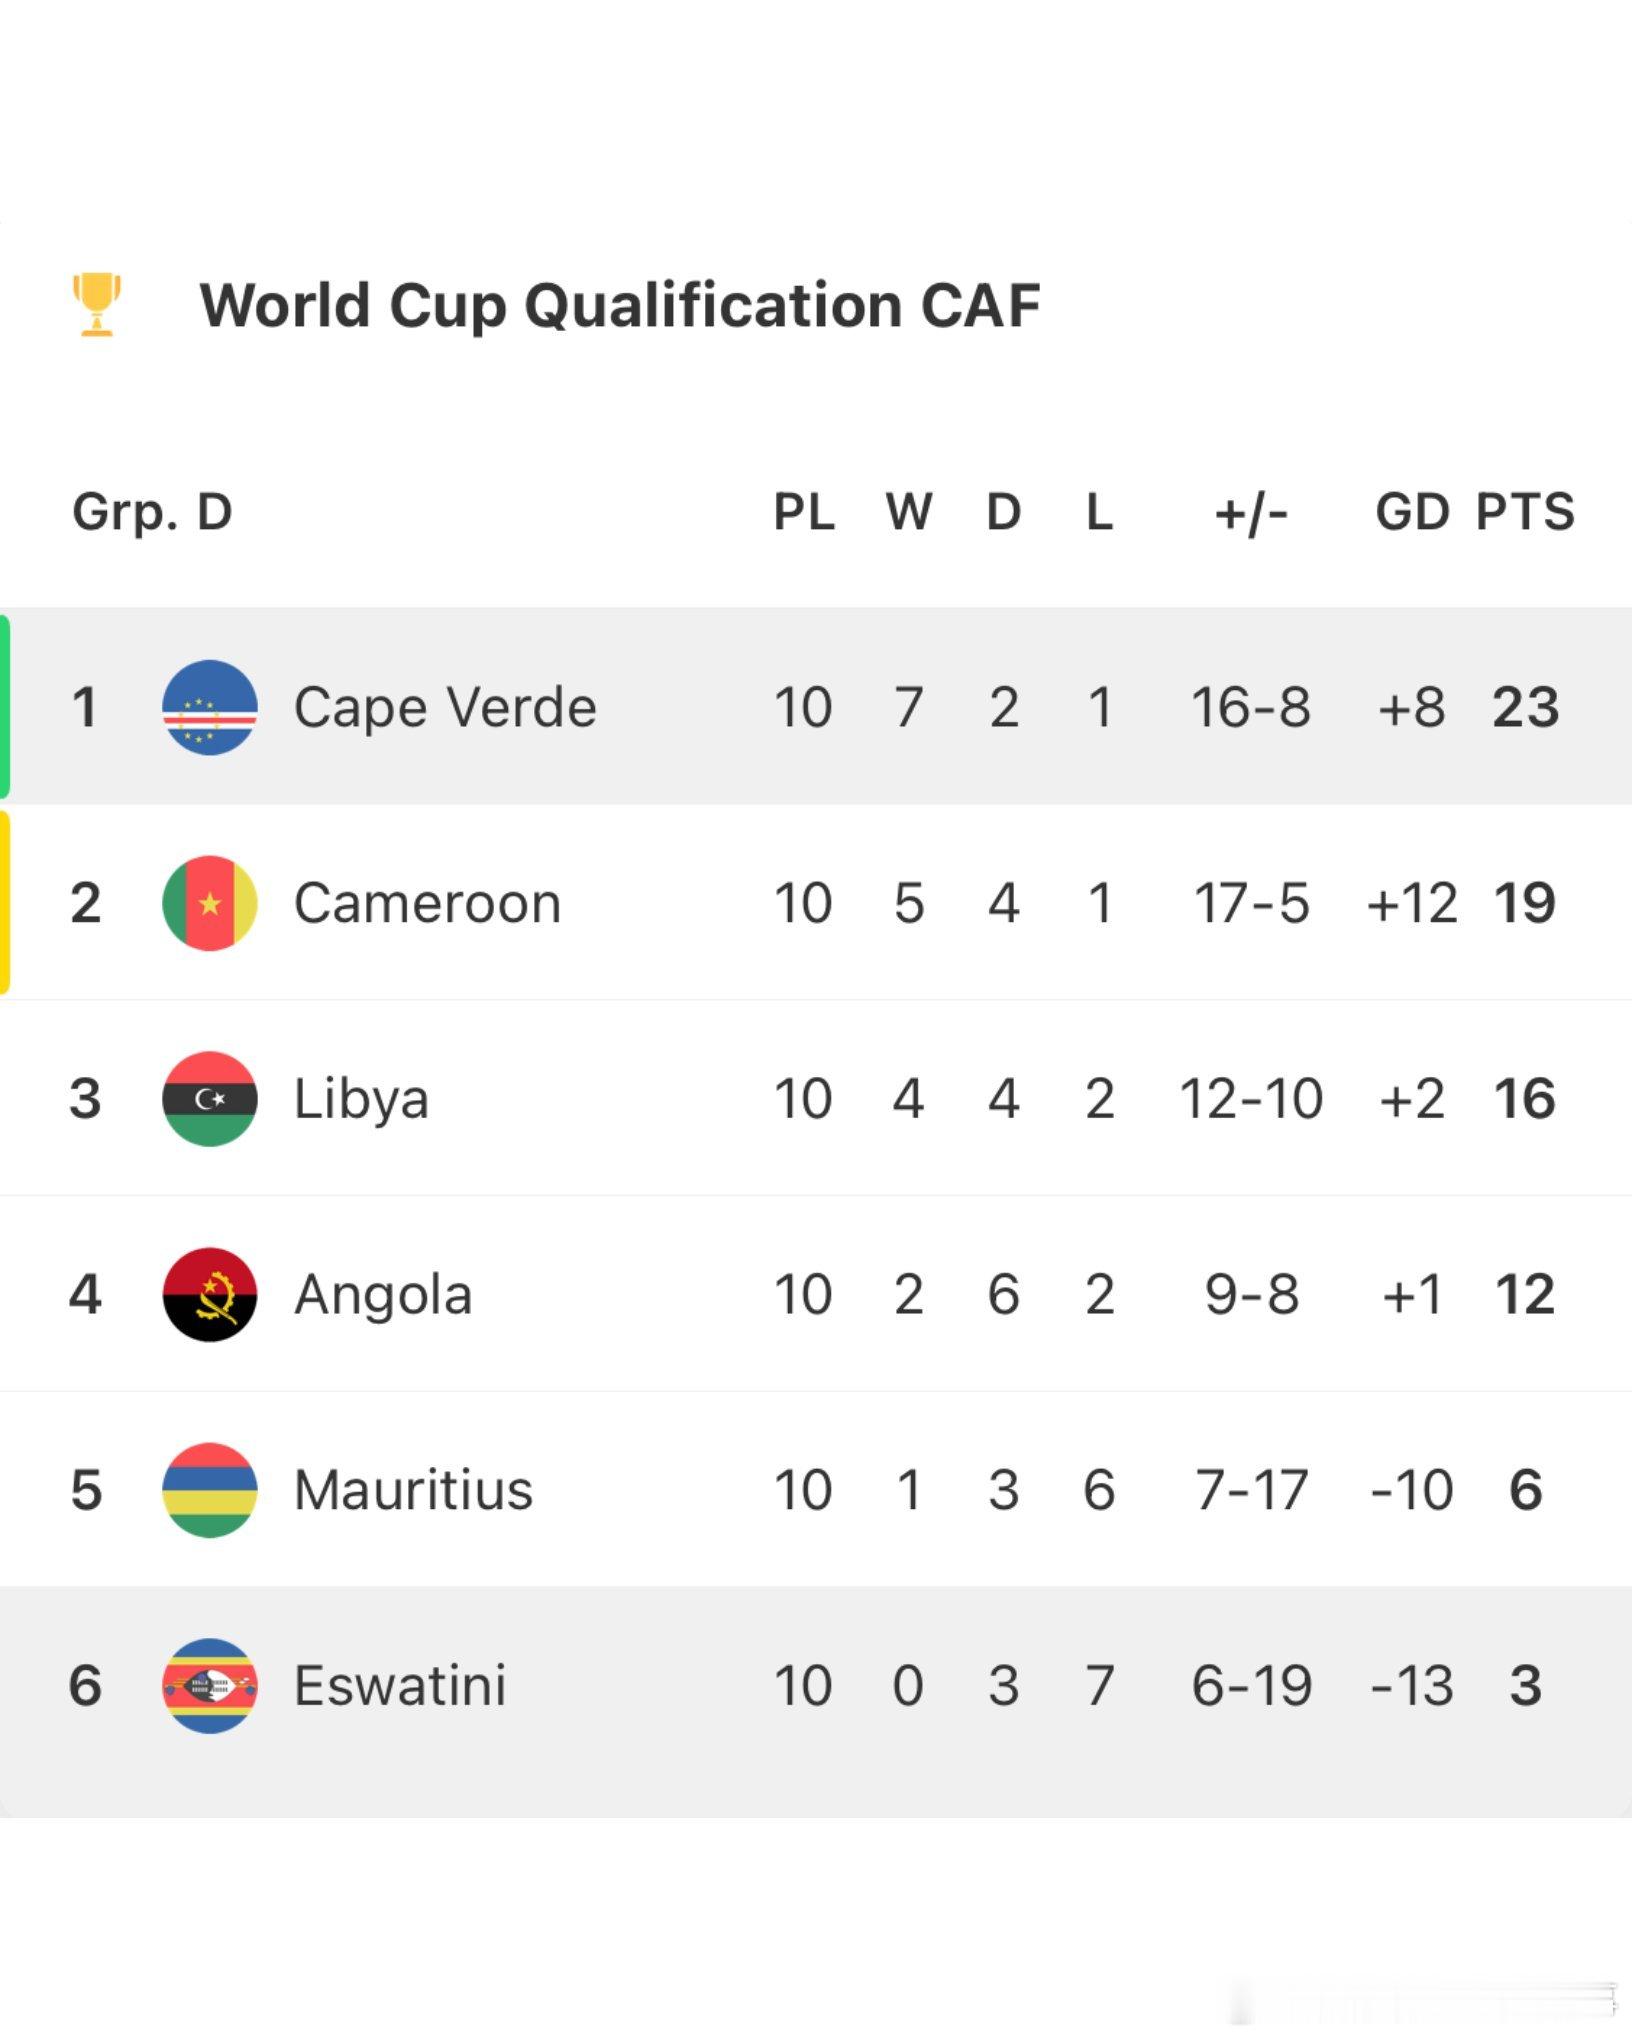Click the +/- goals column header
This screenshot has width=1632, height=2040.
click(x=1251, y=513)
